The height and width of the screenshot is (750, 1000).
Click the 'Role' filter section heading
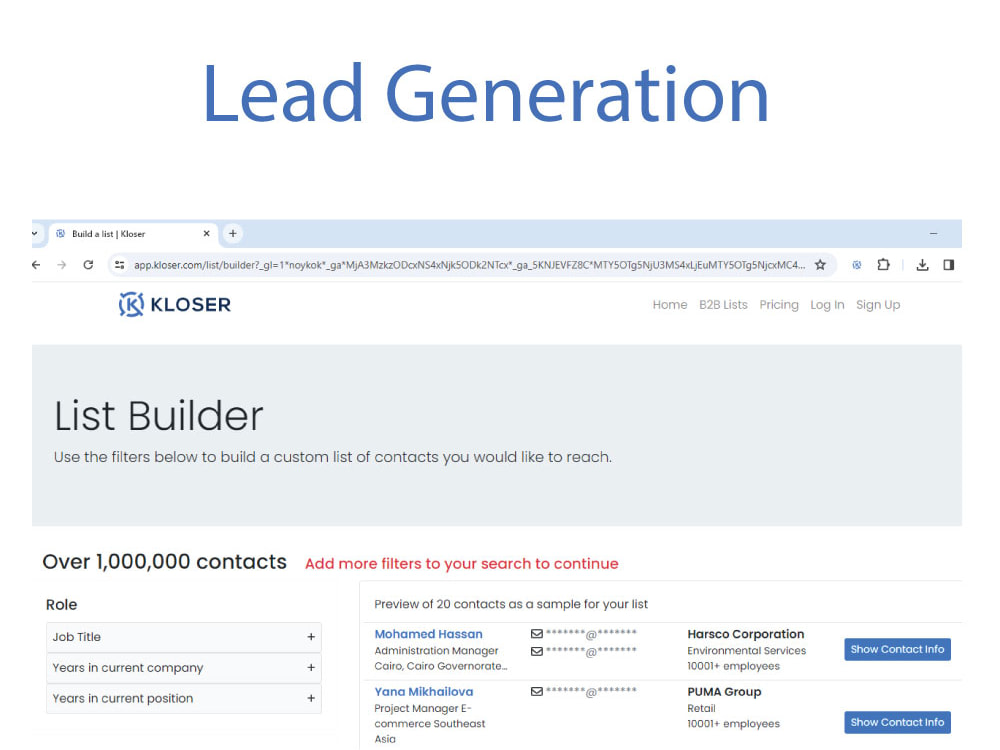click(x=61, y=605)
